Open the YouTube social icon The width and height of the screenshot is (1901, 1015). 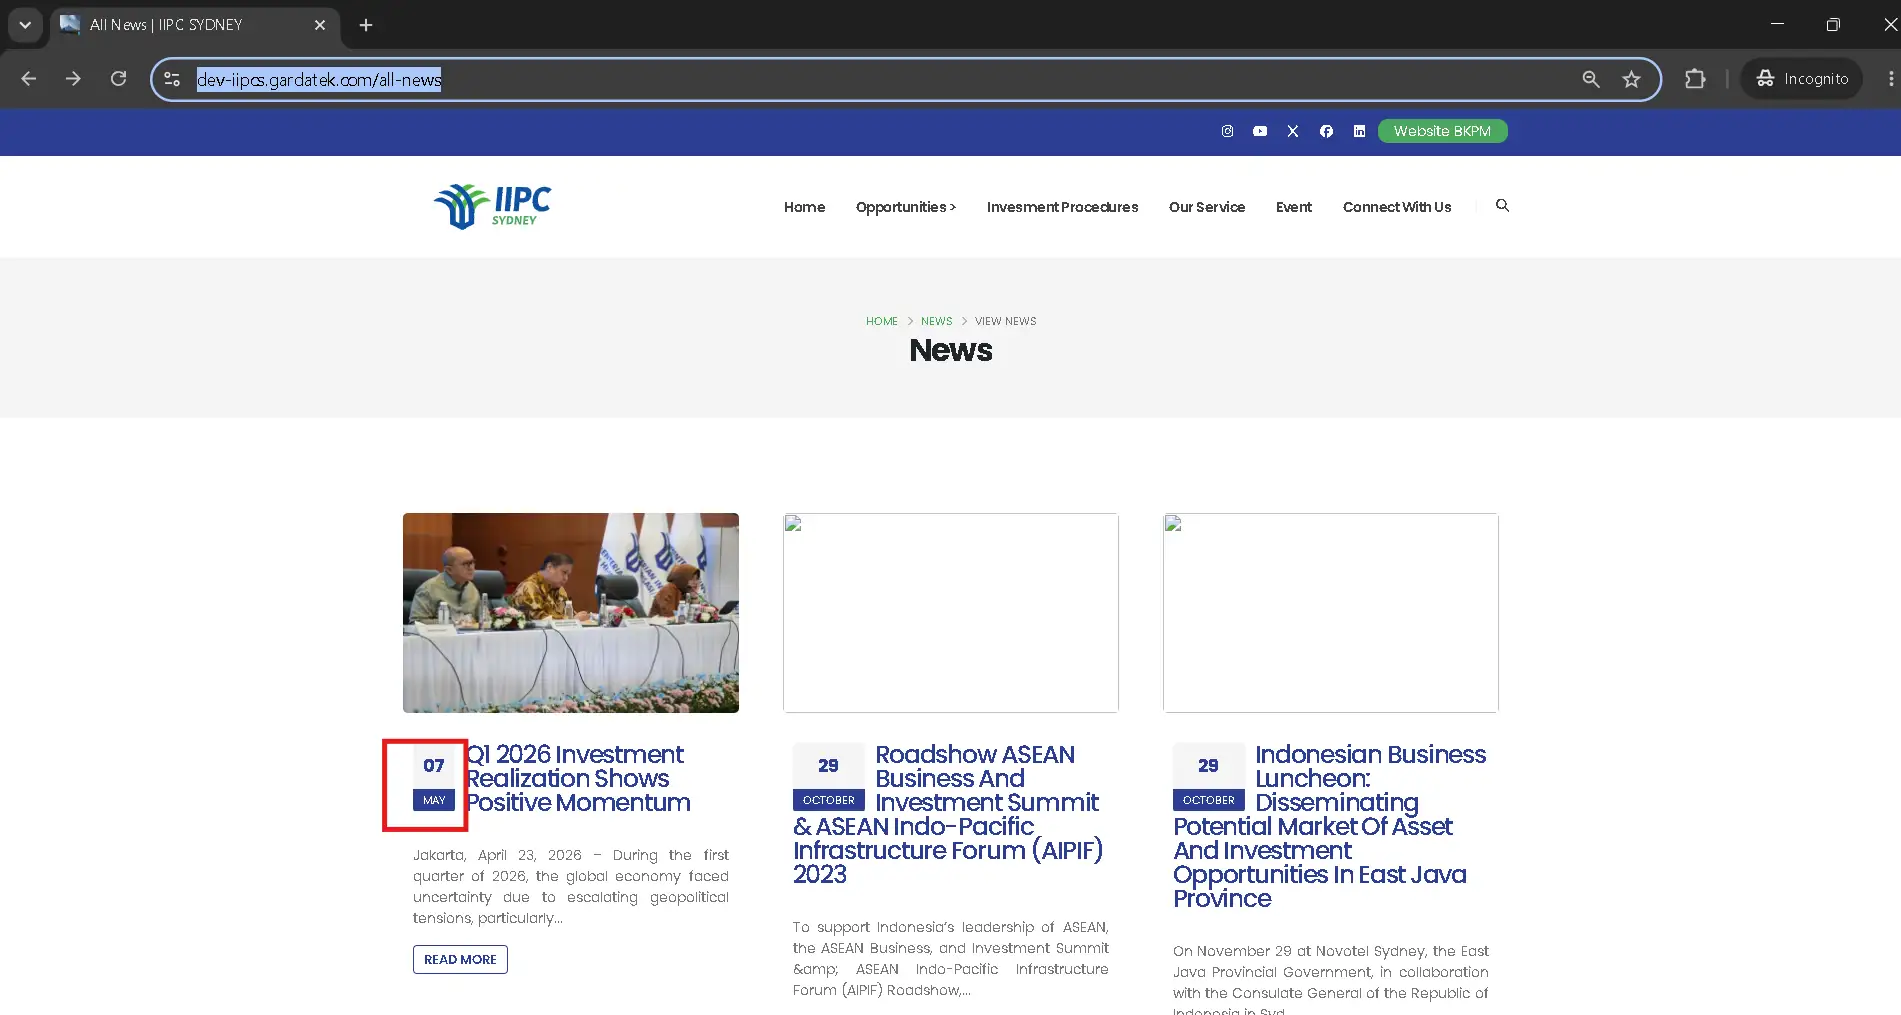[x=1260, y=131]
